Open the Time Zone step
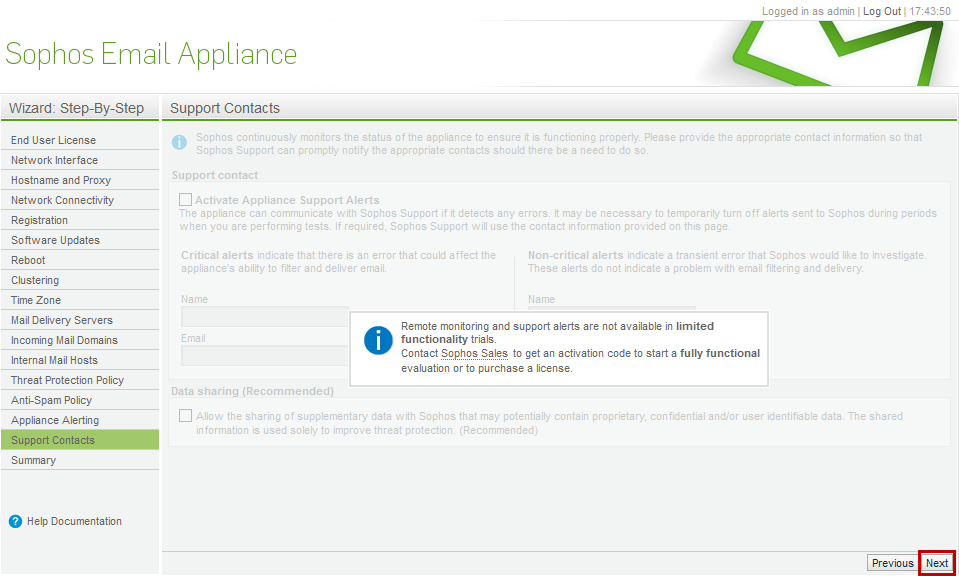This screenshot has width=959, height=576. pyautogui.click(x=80, y=300)
